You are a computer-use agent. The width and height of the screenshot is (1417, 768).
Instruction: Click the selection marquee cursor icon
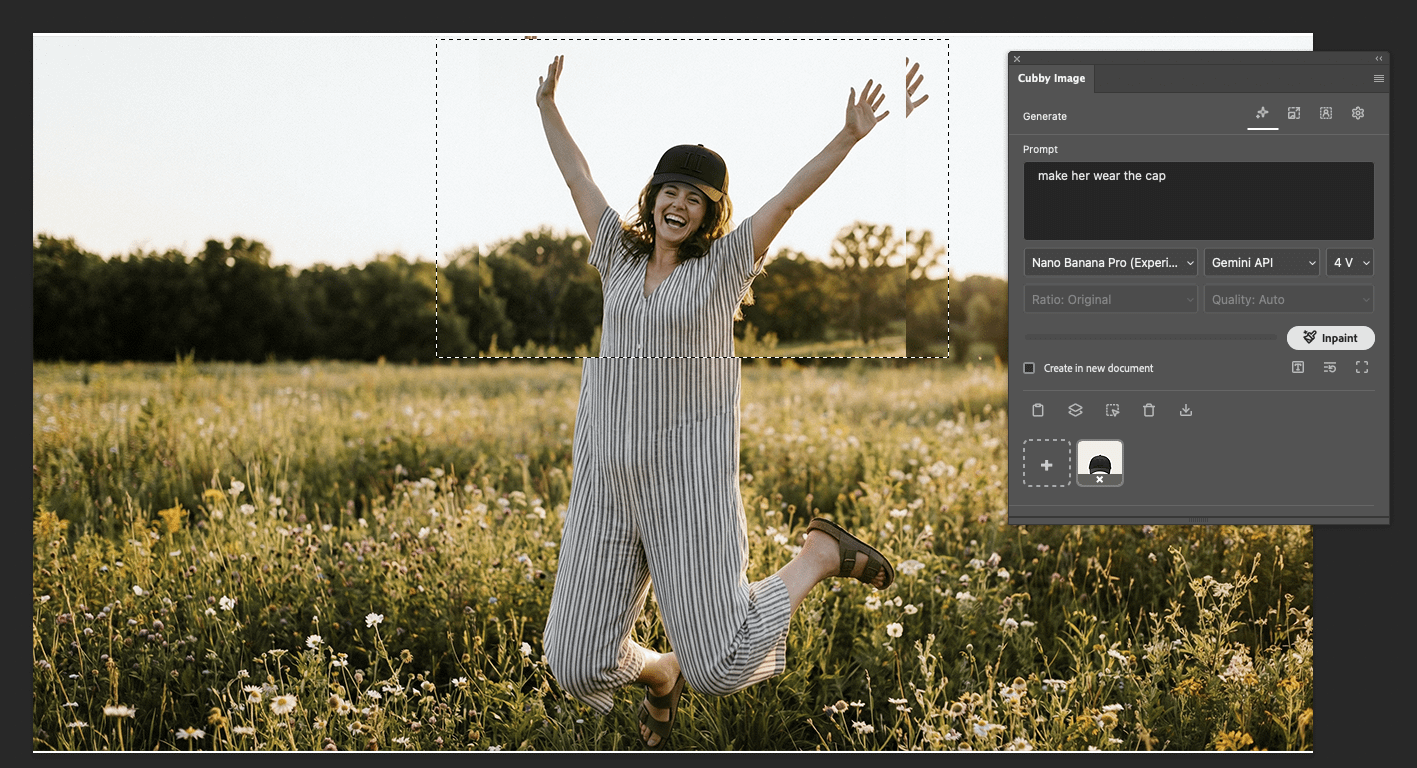click(1112, 410)
